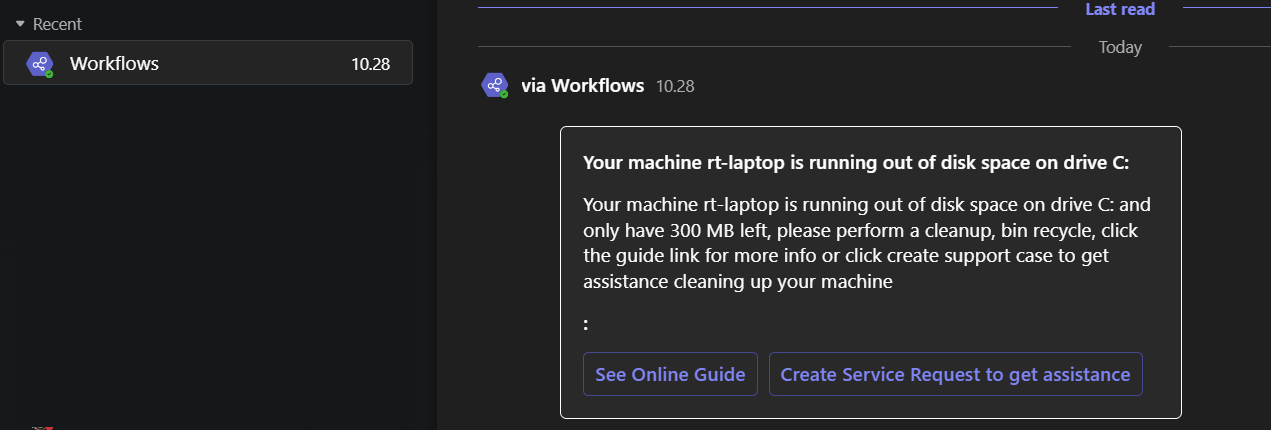Click the Workflows icon in the chat list
The width and height of the screenshot is (1271, 430).
click(x=40, y=64)
